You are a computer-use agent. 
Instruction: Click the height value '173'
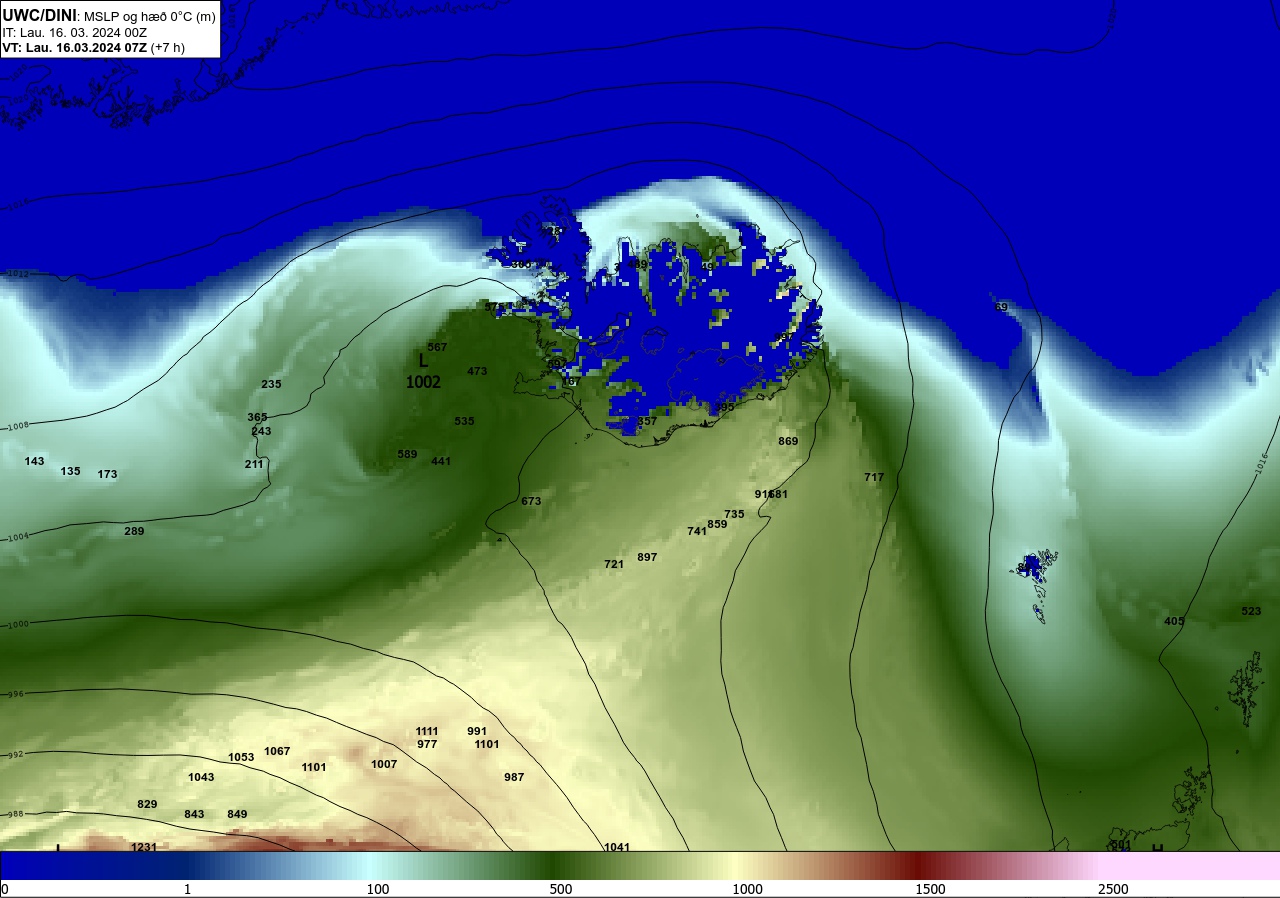click(x=107, y=474)
